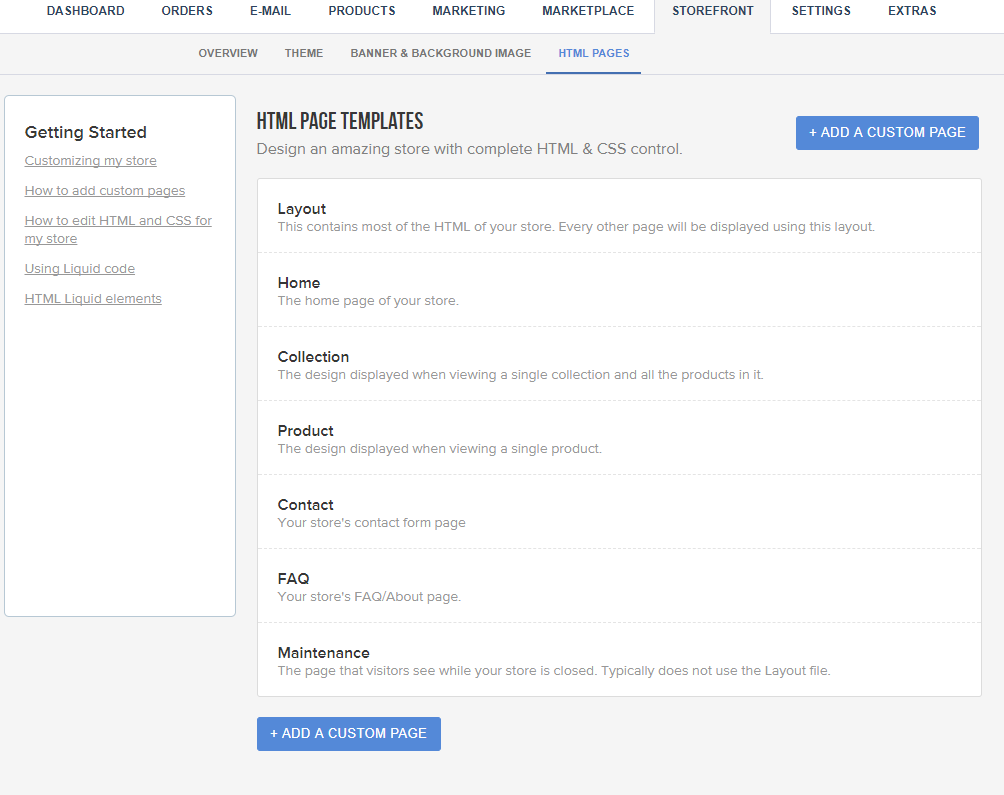Open the HTML Liquid elements link
Viewport: 1004px width, 795px height.
click(93, 299)
